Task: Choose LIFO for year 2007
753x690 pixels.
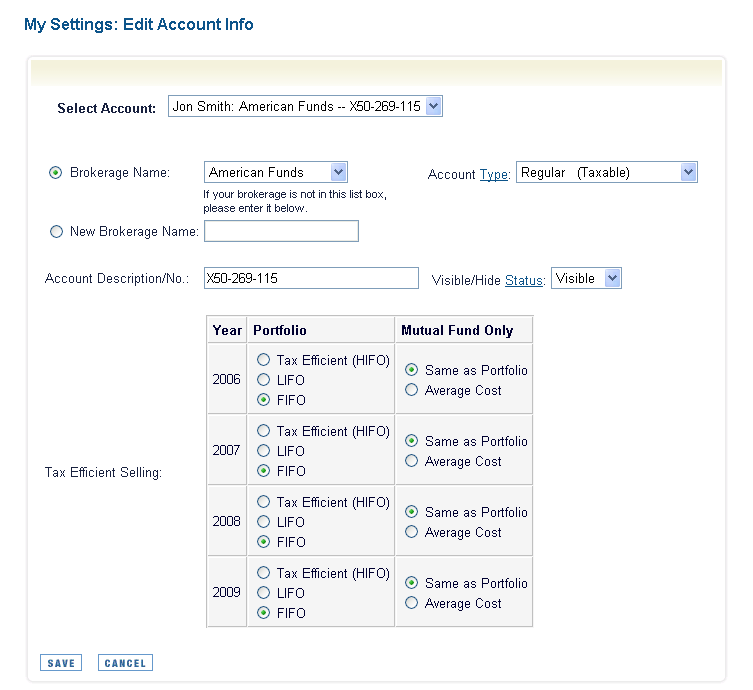Action: pos(263,450)
